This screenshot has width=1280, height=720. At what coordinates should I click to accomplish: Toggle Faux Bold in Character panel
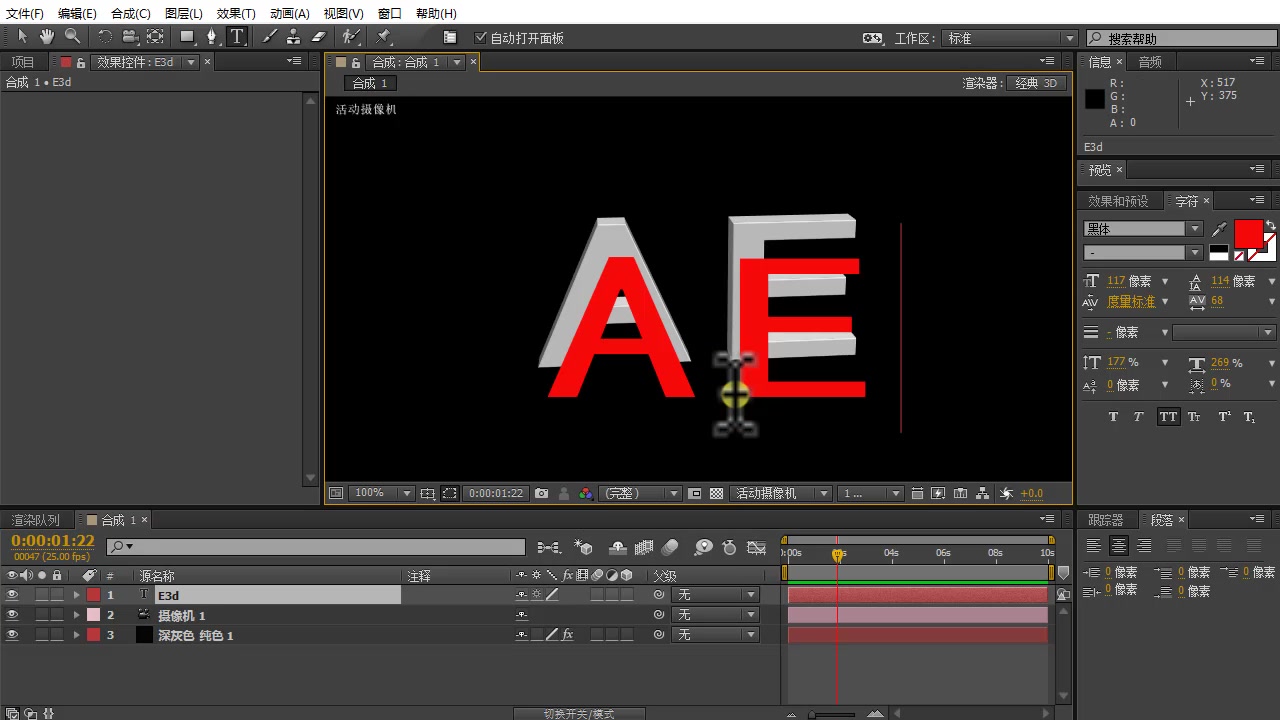(x=1113, y=417)
